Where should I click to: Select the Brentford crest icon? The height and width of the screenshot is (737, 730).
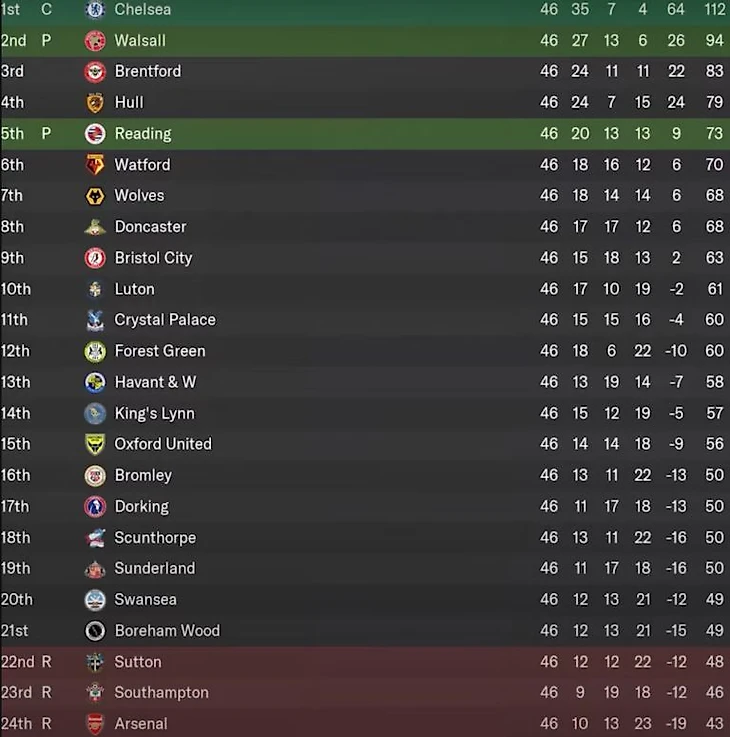point(95,72)
